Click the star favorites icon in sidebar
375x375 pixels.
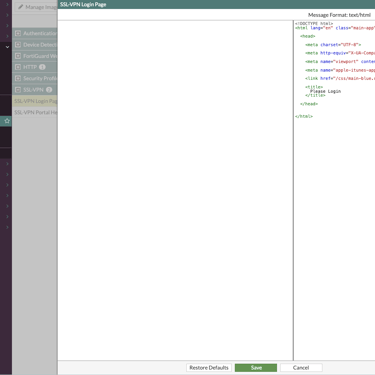[7, 121]
